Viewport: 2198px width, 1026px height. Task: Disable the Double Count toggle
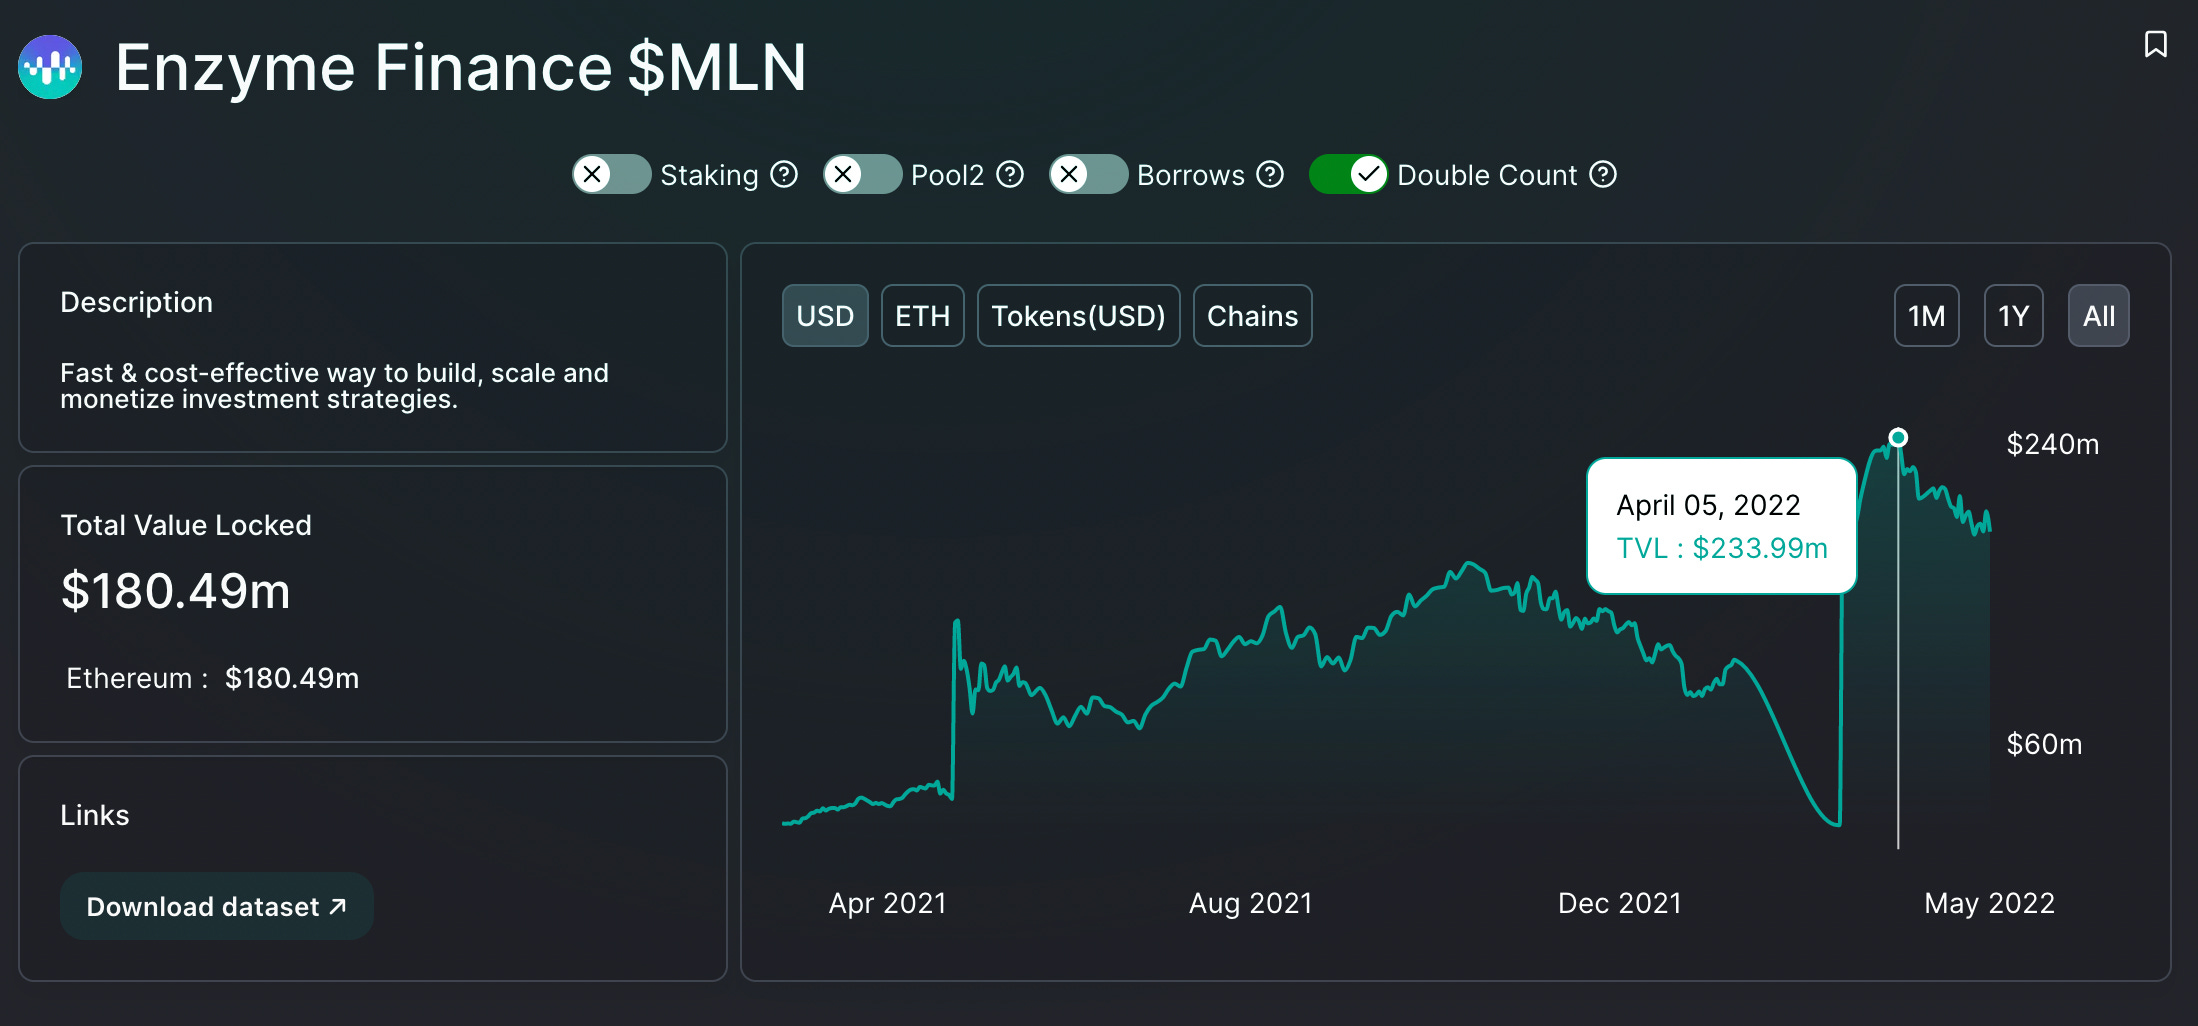(1348, 174)
